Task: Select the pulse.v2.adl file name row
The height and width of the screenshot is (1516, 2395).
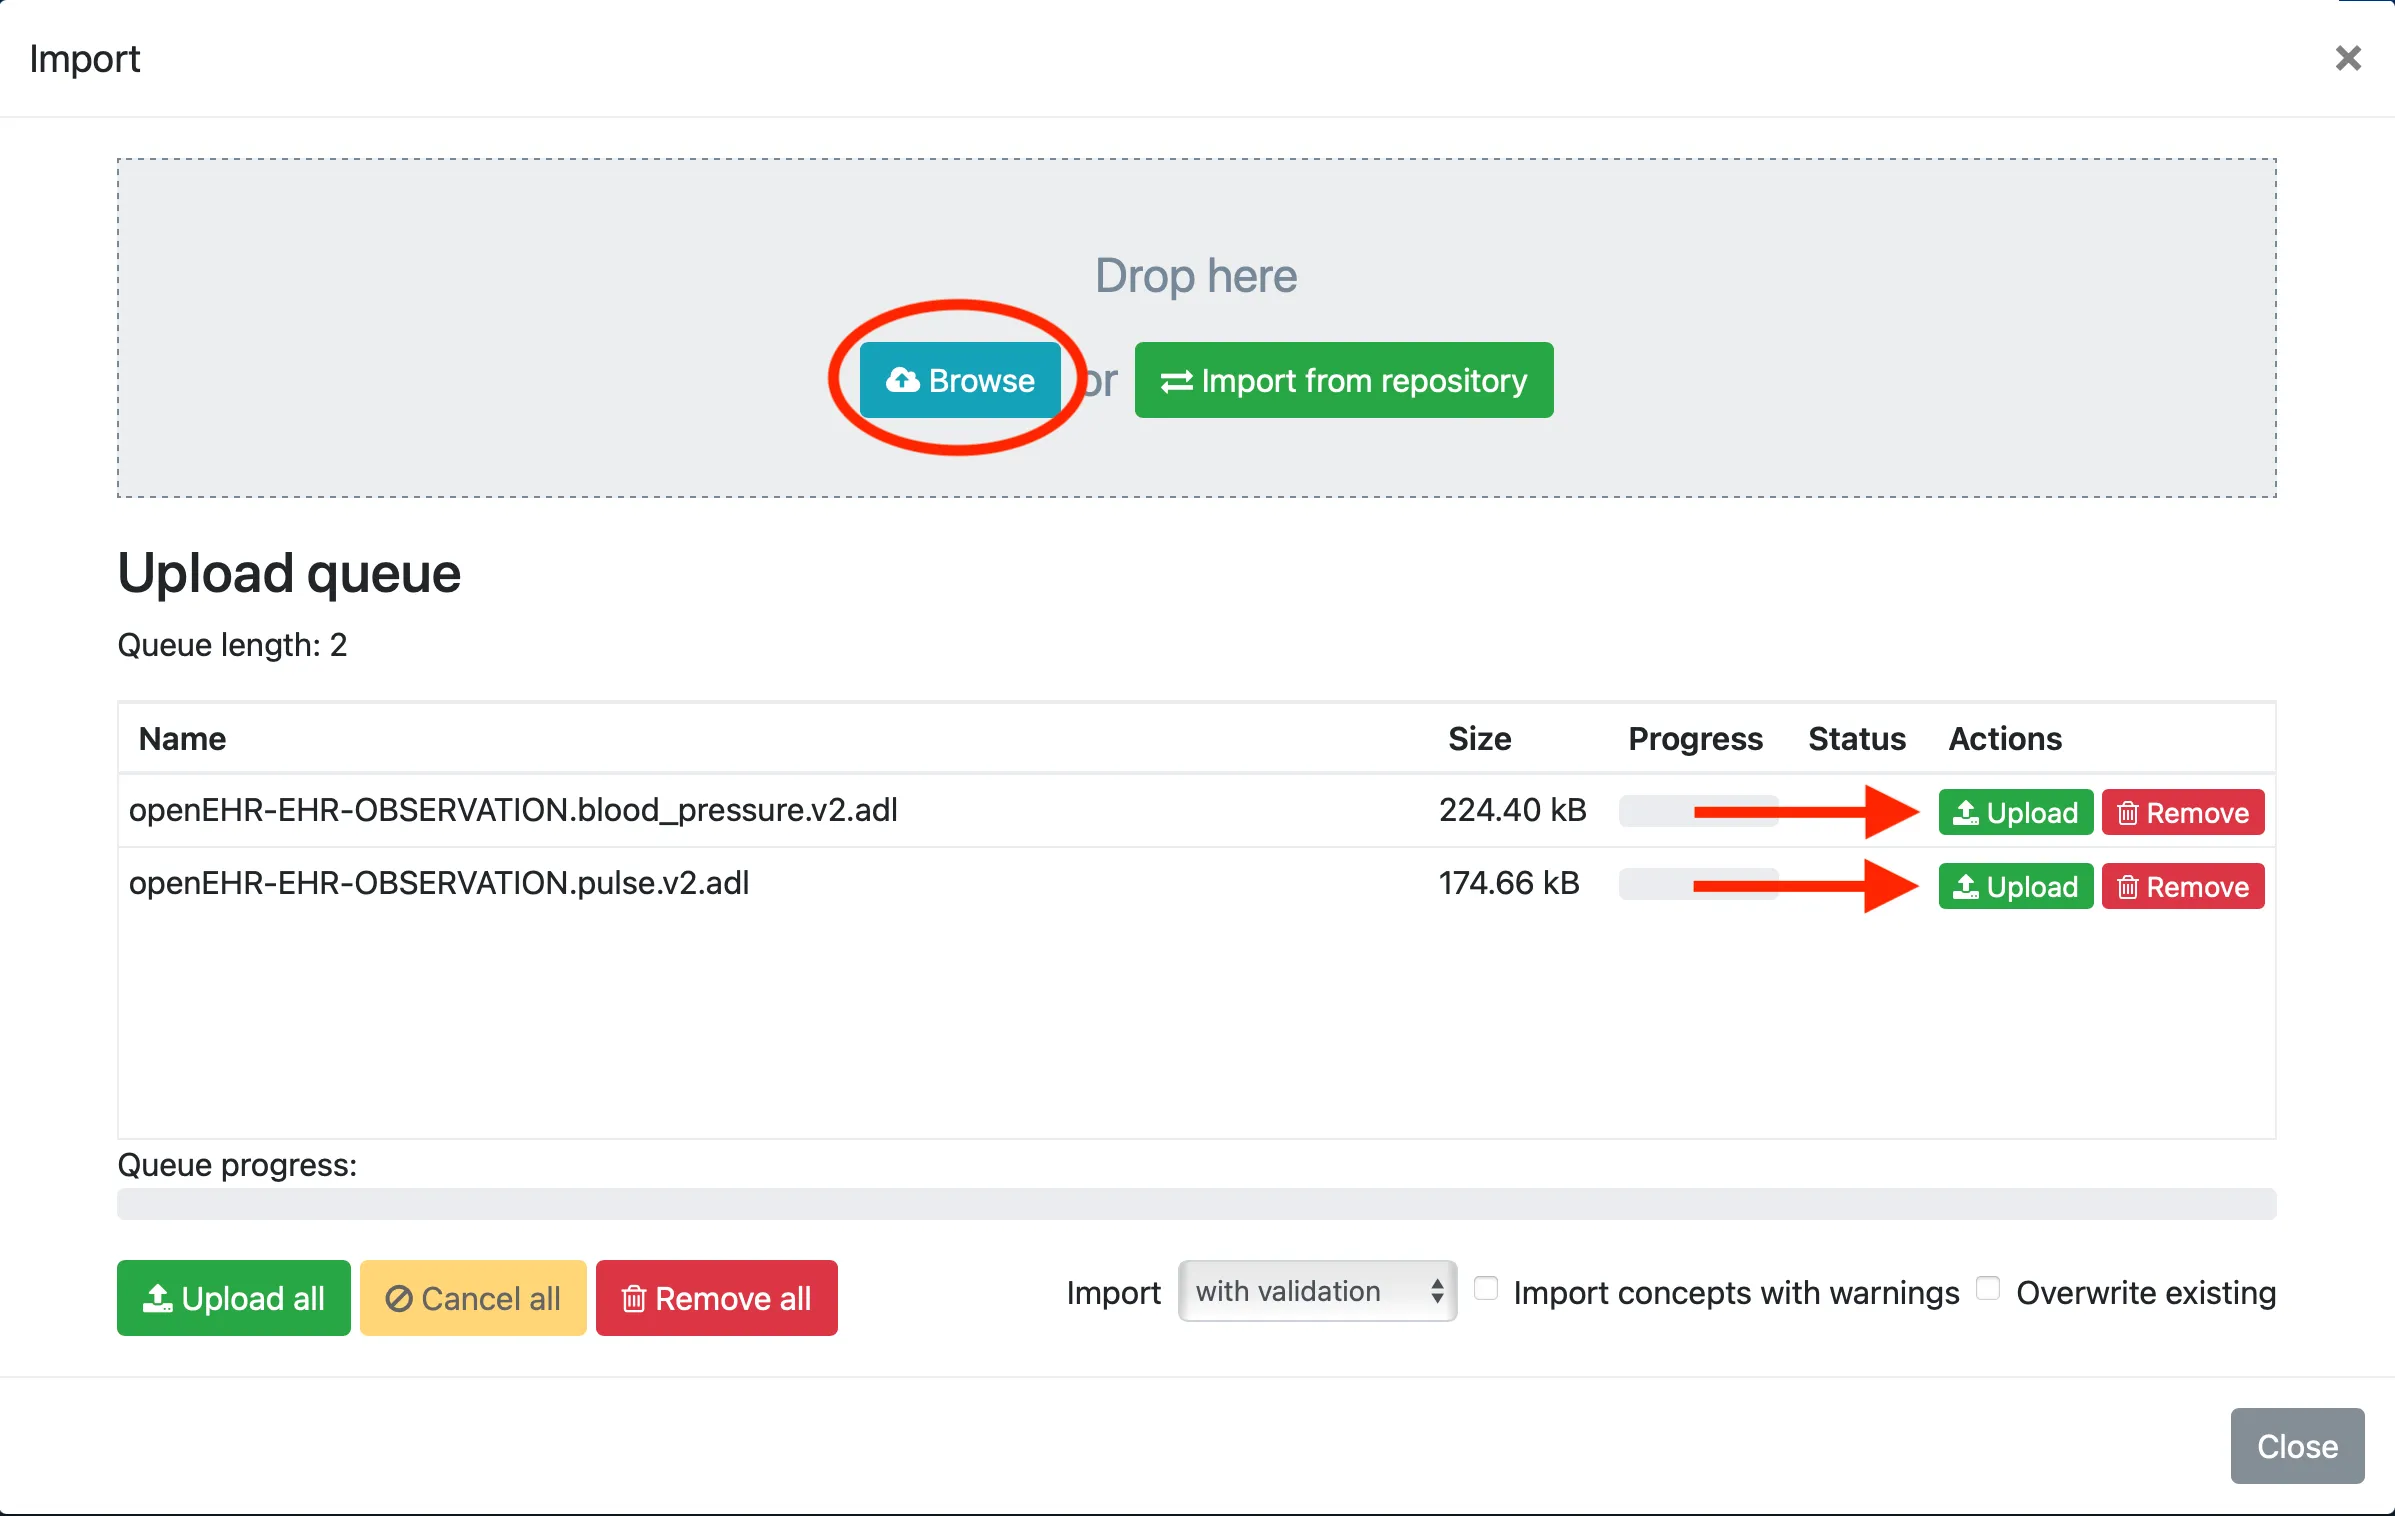Action: pyautogui.click(x=439, y=883)
